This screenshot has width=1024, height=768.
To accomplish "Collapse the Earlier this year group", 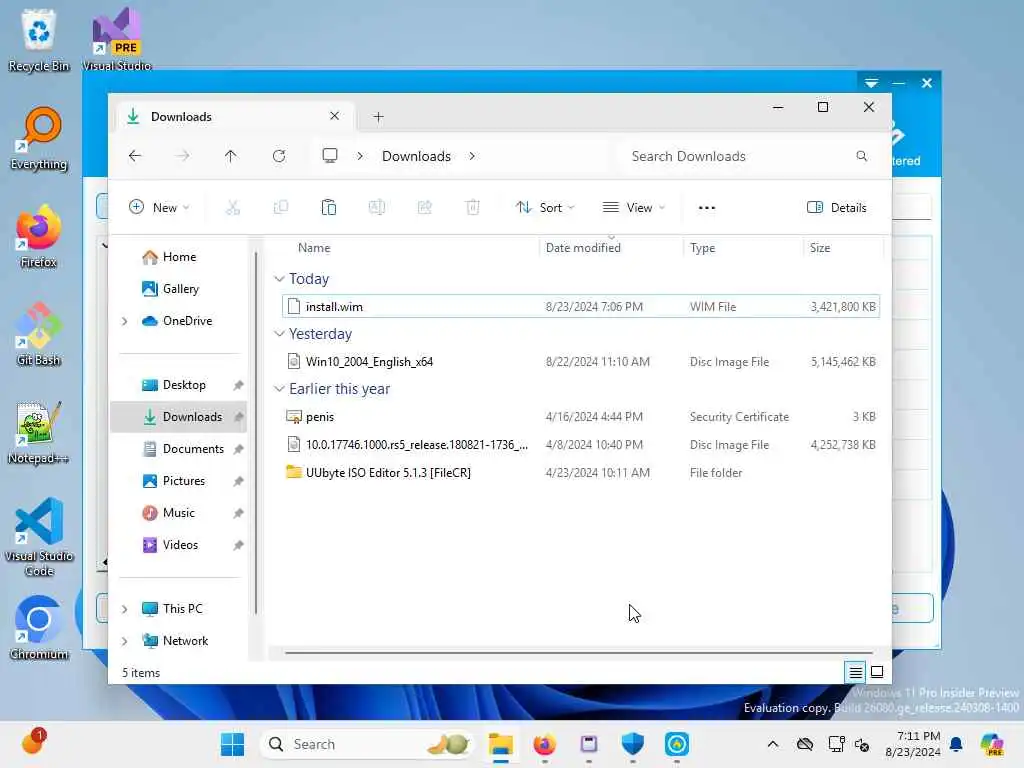I will pyautogui.click(x=280, y=389).
